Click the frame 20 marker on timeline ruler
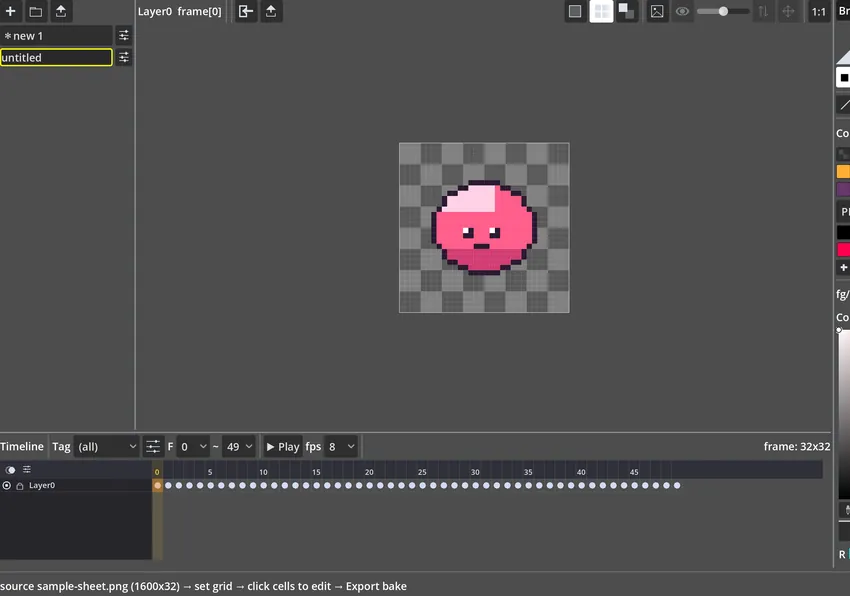The height and width of the screenshot is (596, 850). click(369, 472)
